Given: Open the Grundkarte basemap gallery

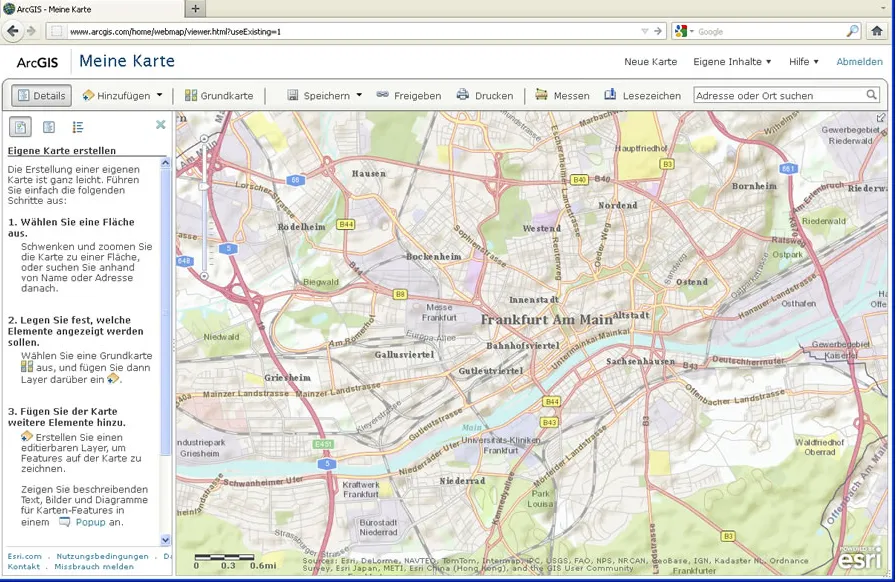Looking at the screenshot, I should [218, 96].
